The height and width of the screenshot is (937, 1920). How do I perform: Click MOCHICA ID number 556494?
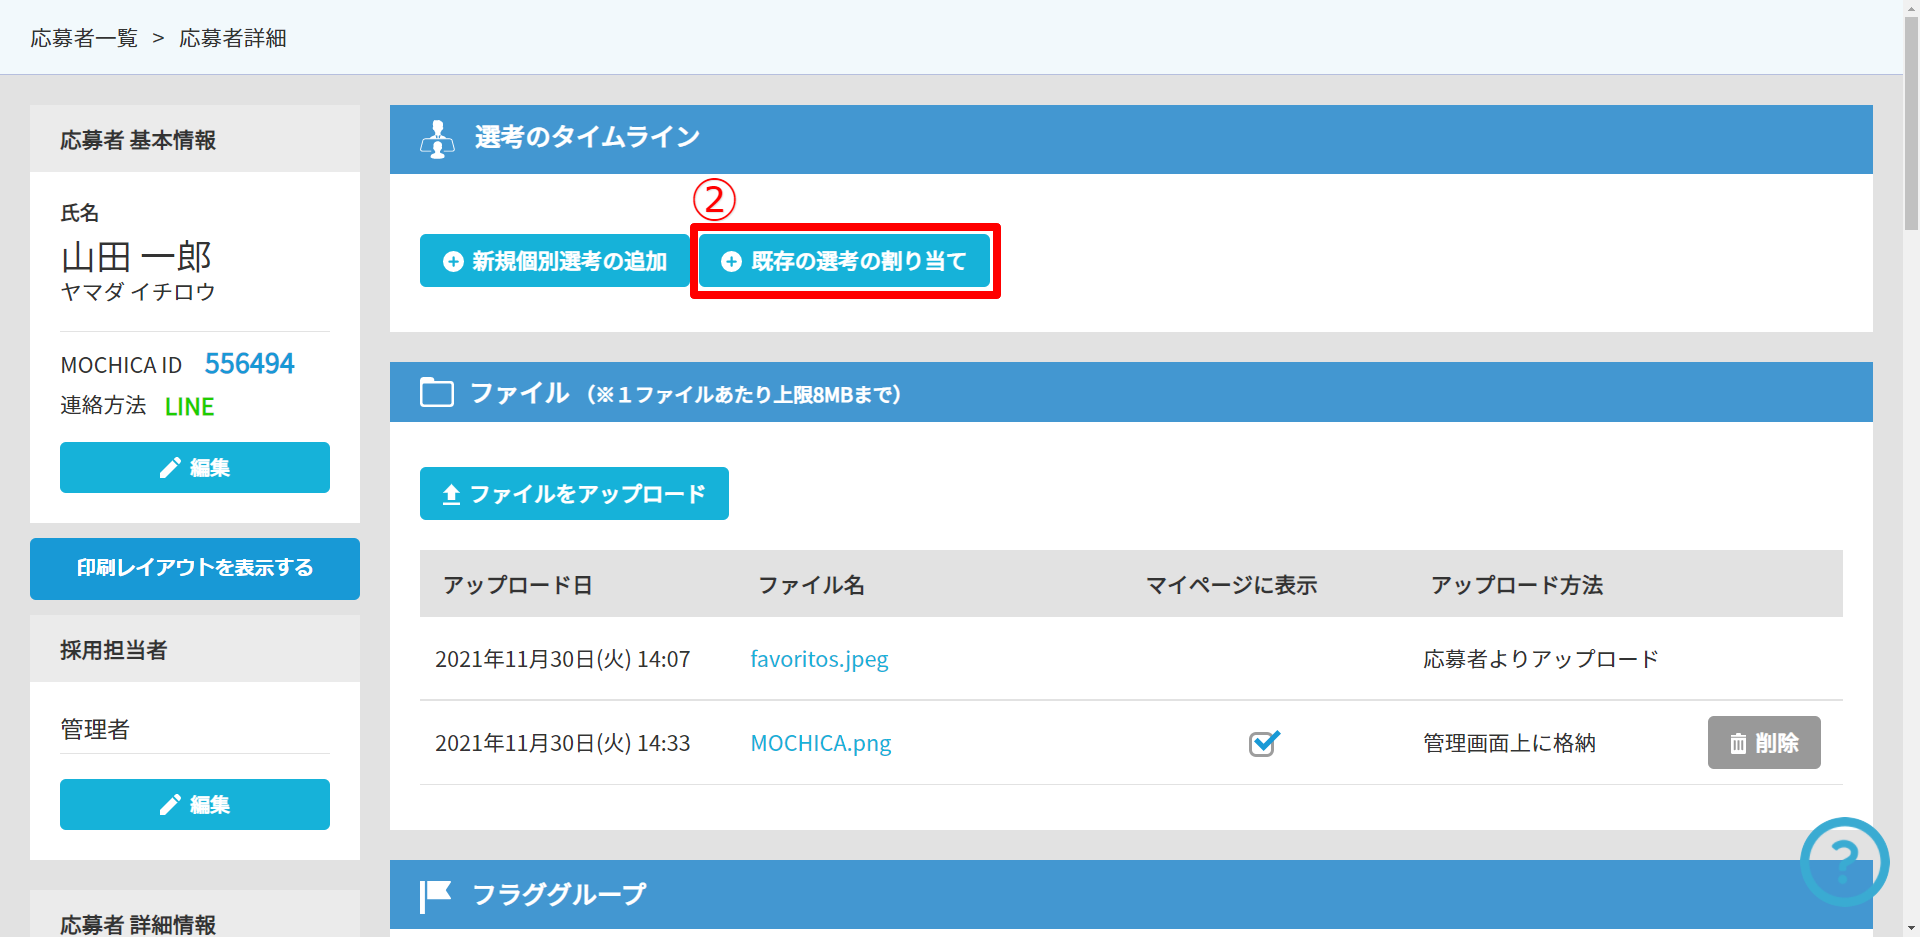pyautogui.click(x=249, y=364)
